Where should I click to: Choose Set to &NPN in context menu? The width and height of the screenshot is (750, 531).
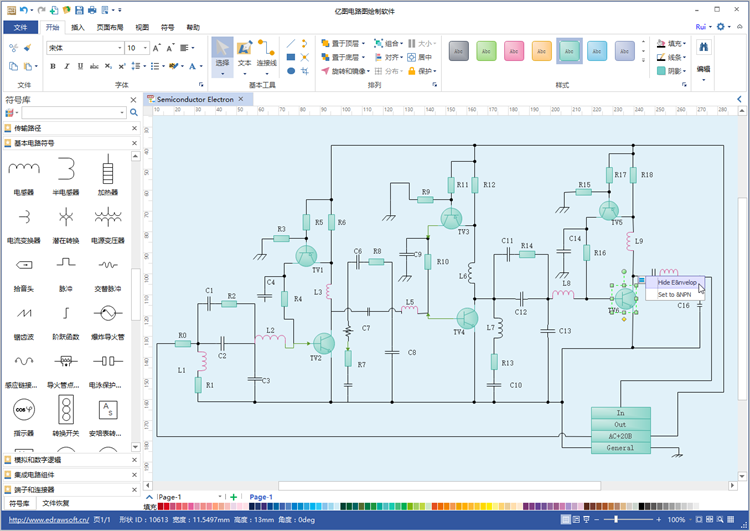pos(674,295)
